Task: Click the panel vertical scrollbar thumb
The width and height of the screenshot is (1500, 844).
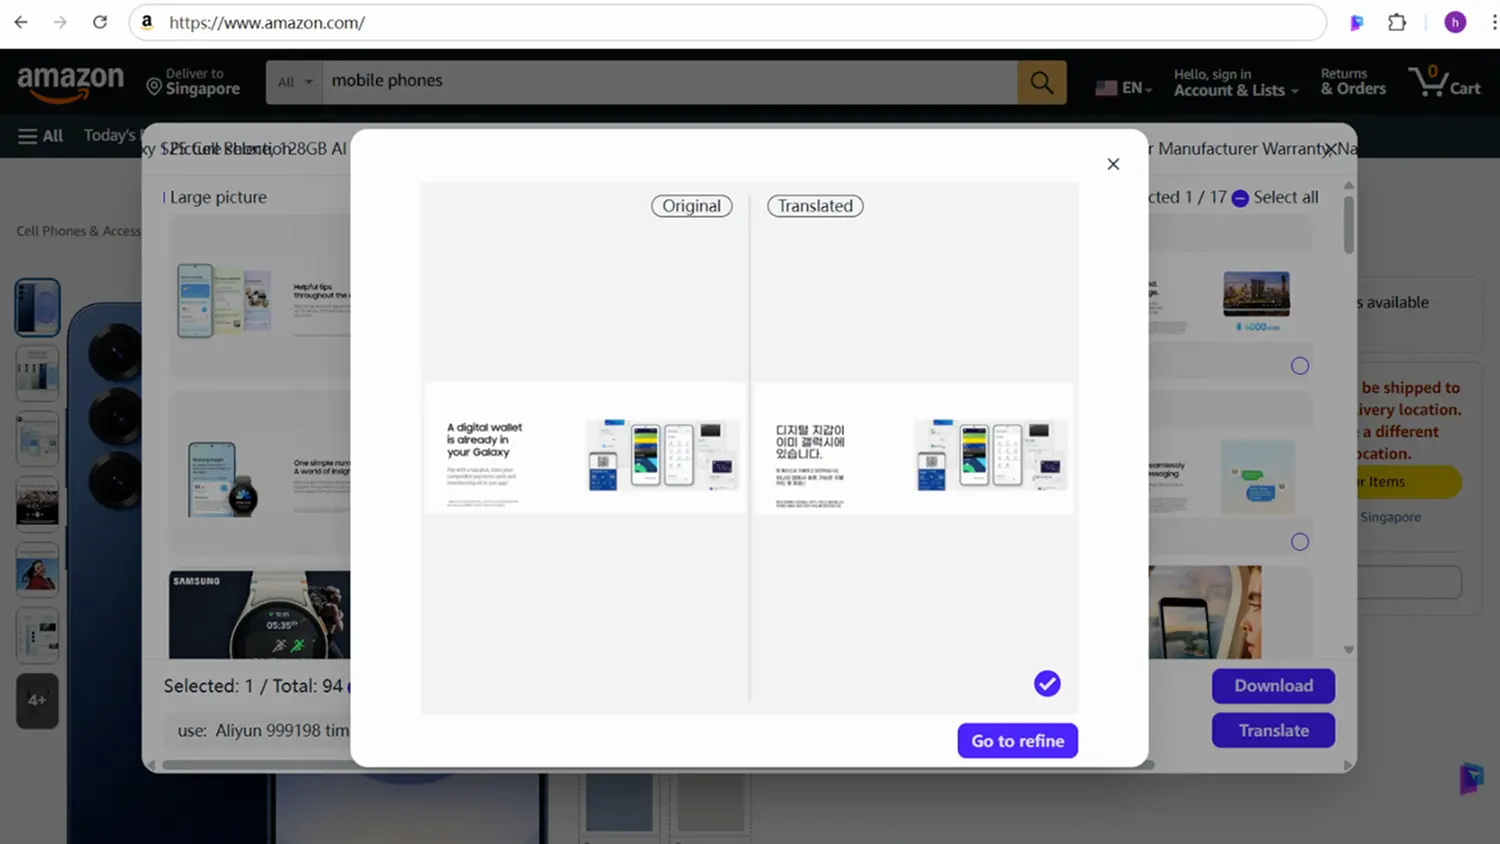Action: coord(1348,224)
